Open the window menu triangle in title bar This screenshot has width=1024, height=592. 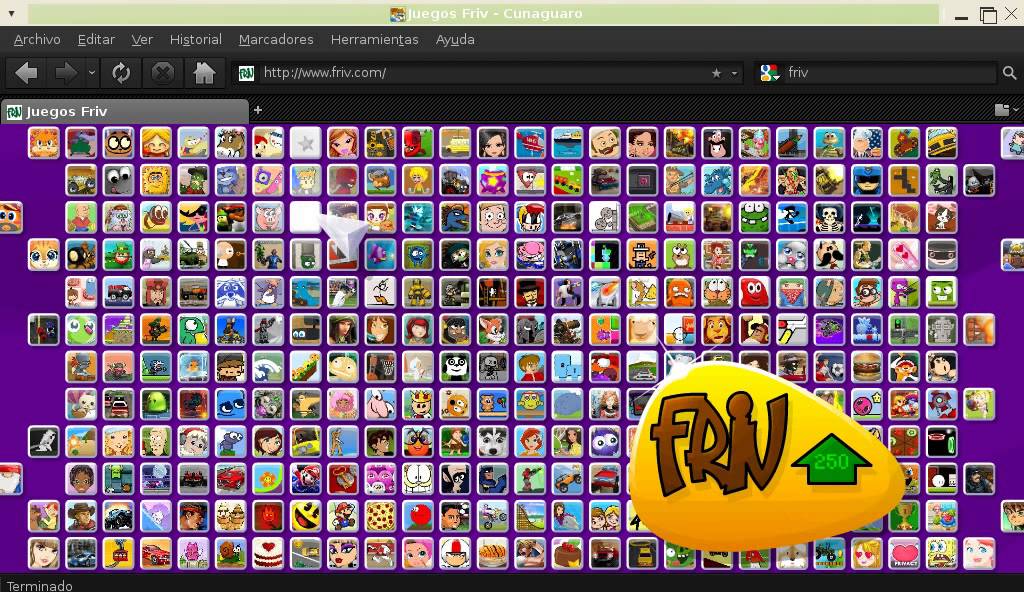11,13
